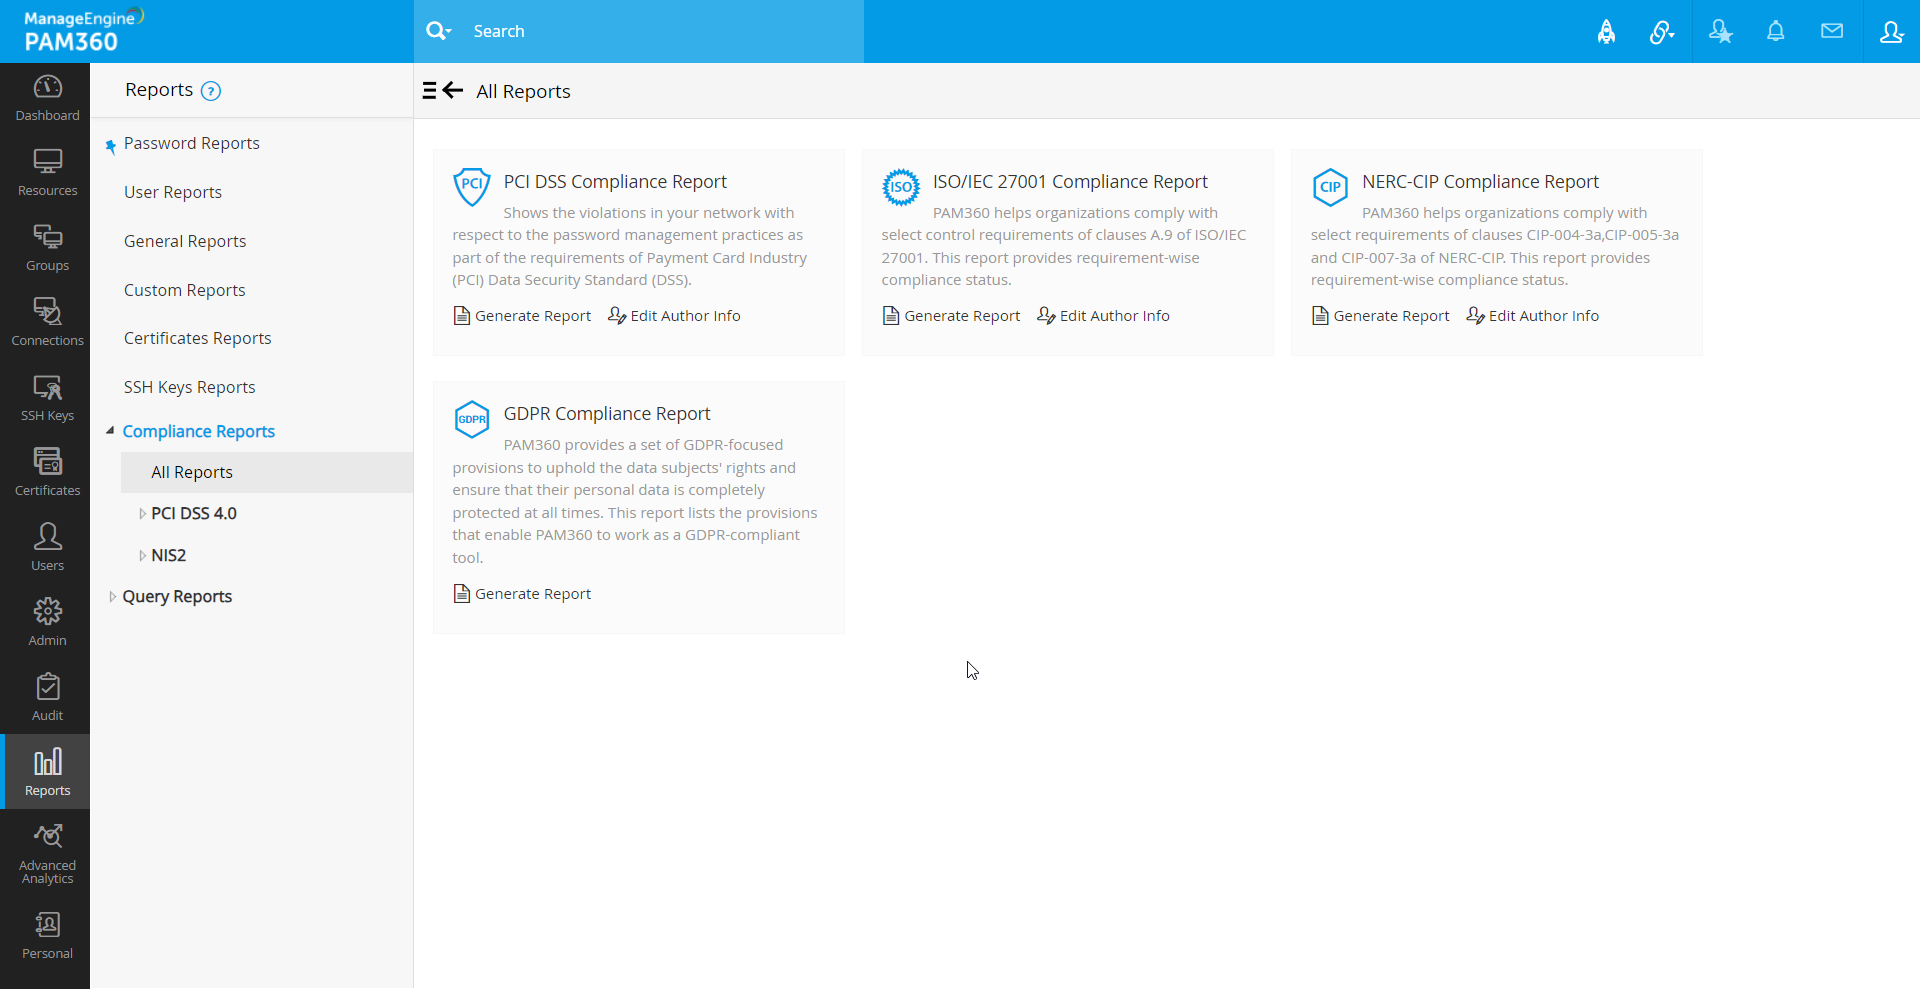This screenshot has width=1920, height=989.
Task: Expand the Query Reports tree arrow
Action: tap(112, 597)
